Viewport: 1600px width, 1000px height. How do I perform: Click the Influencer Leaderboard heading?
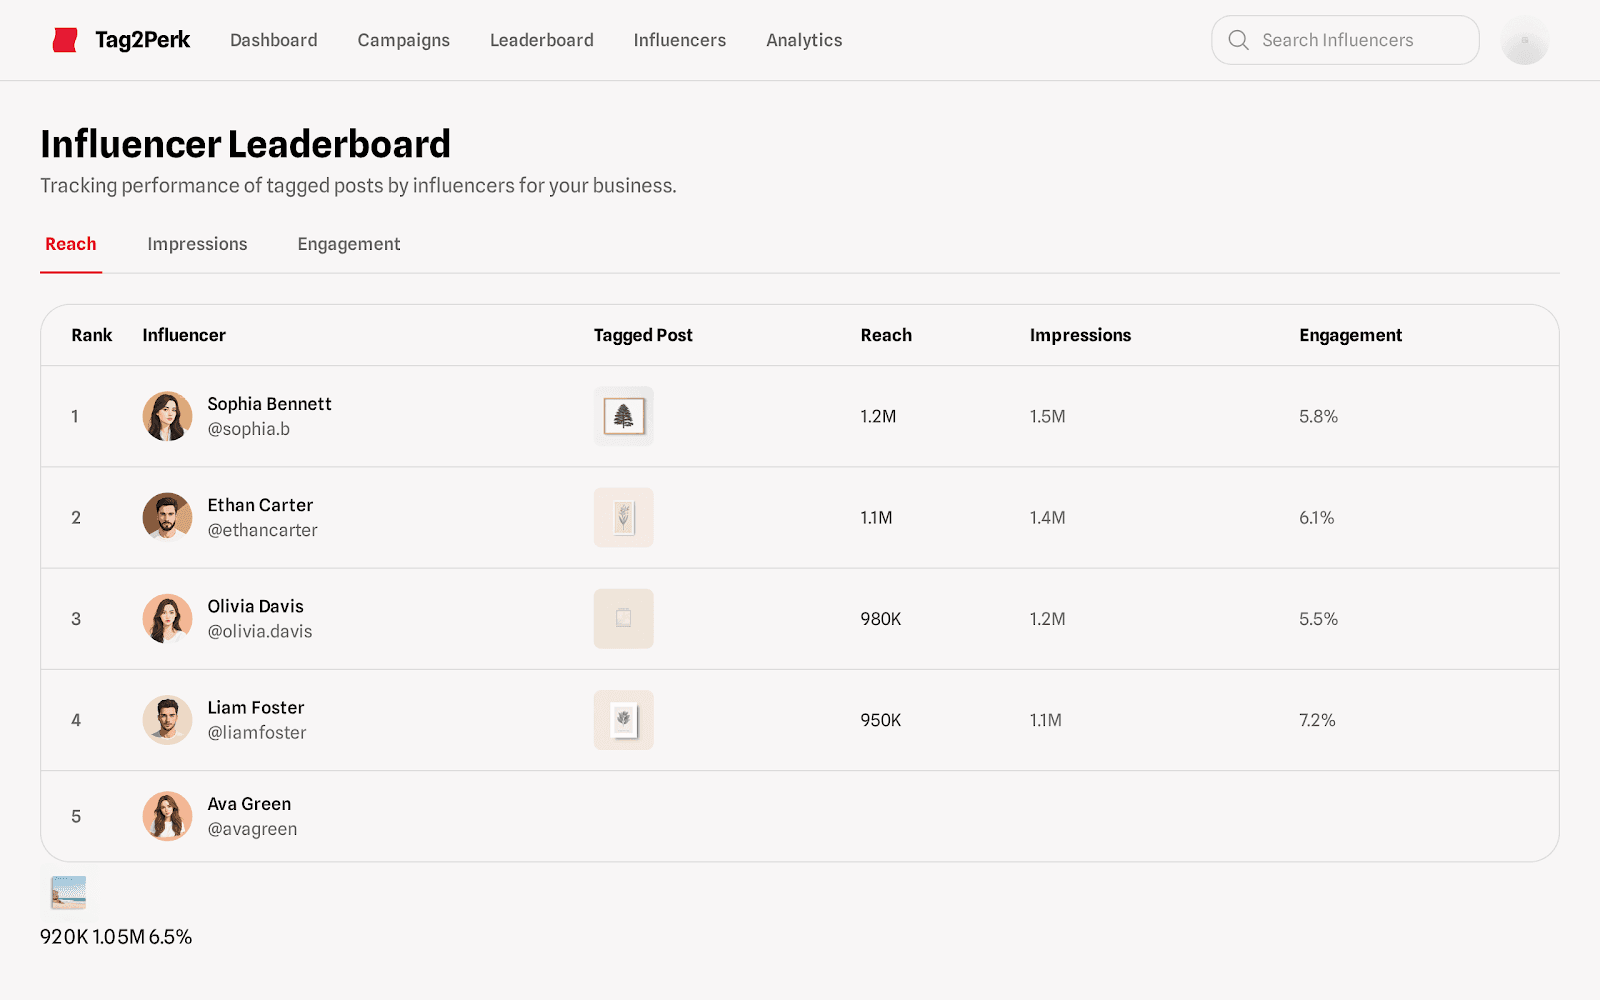coord(245,144)
